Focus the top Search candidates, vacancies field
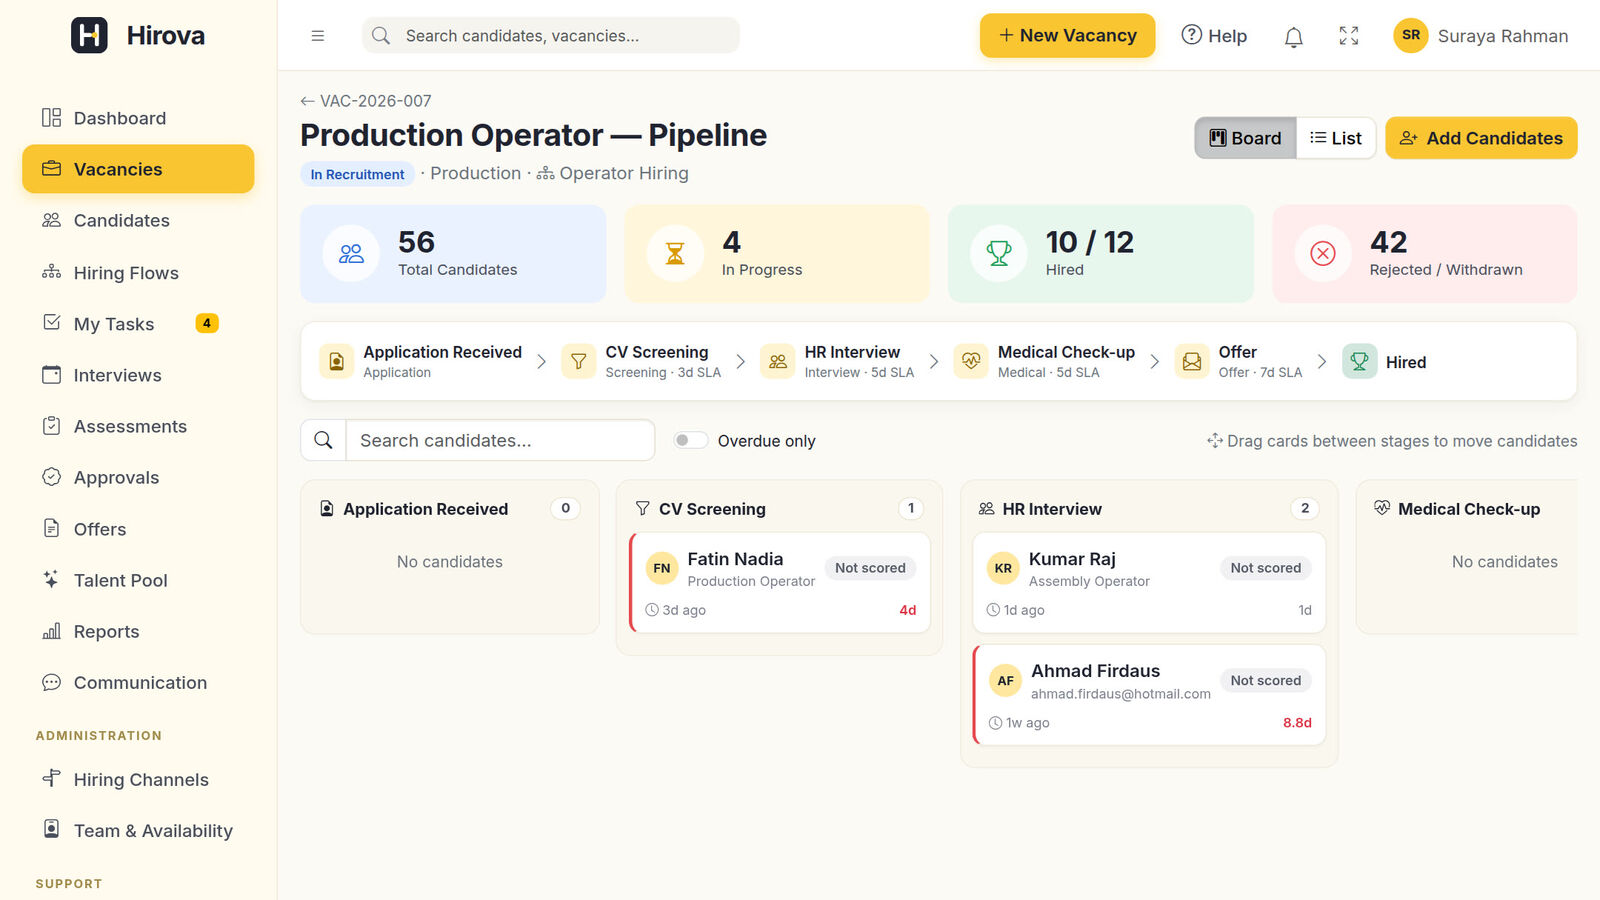 pyautogui.click(x=551, y=35)
